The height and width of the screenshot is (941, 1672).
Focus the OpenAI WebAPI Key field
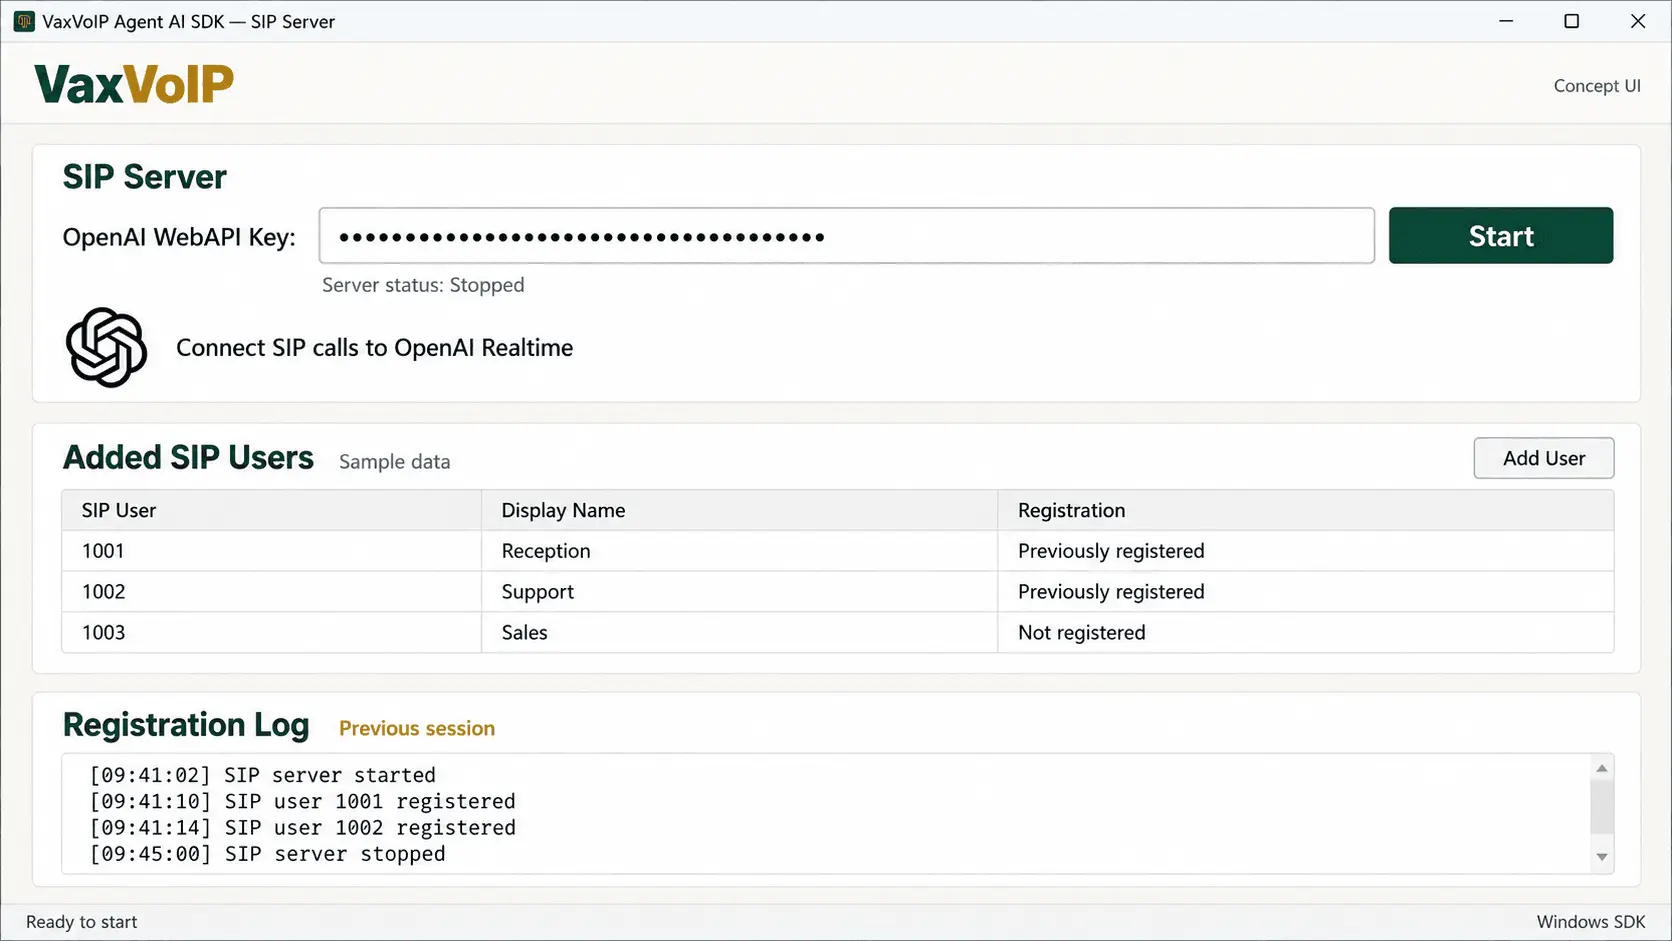click(x=846, y=236)
